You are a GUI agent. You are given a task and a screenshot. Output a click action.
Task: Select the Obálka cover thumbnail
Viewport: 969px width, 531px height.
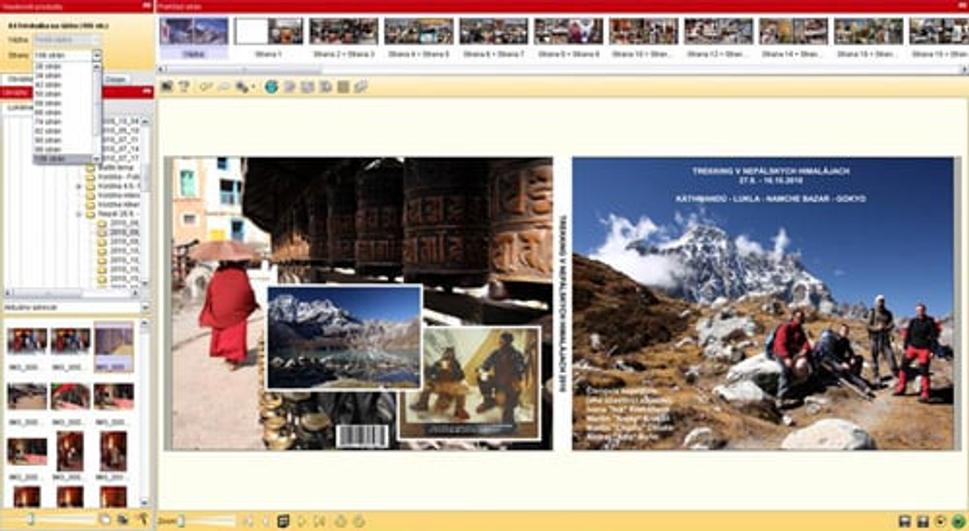(x=194, y=37)
